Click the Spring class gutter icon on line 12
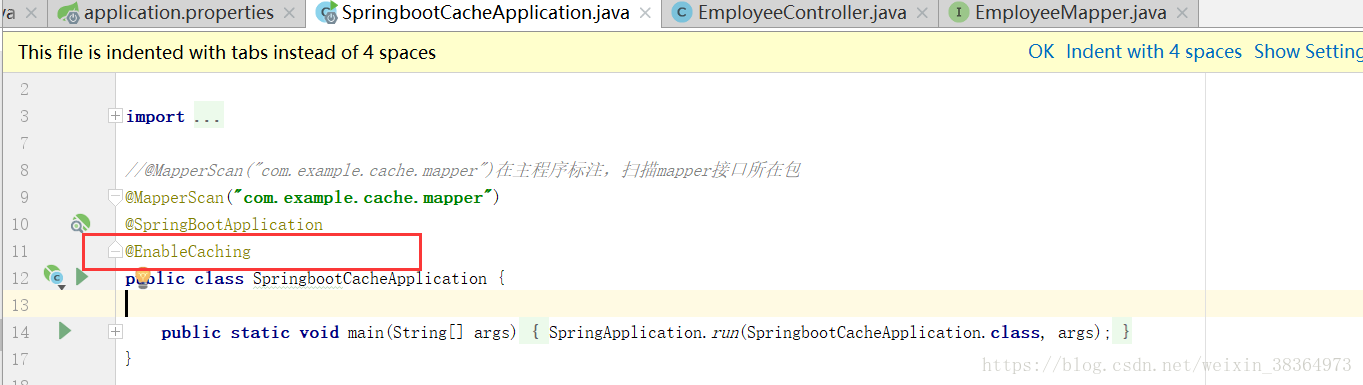1363x385 pixels. tap(53, 277)
